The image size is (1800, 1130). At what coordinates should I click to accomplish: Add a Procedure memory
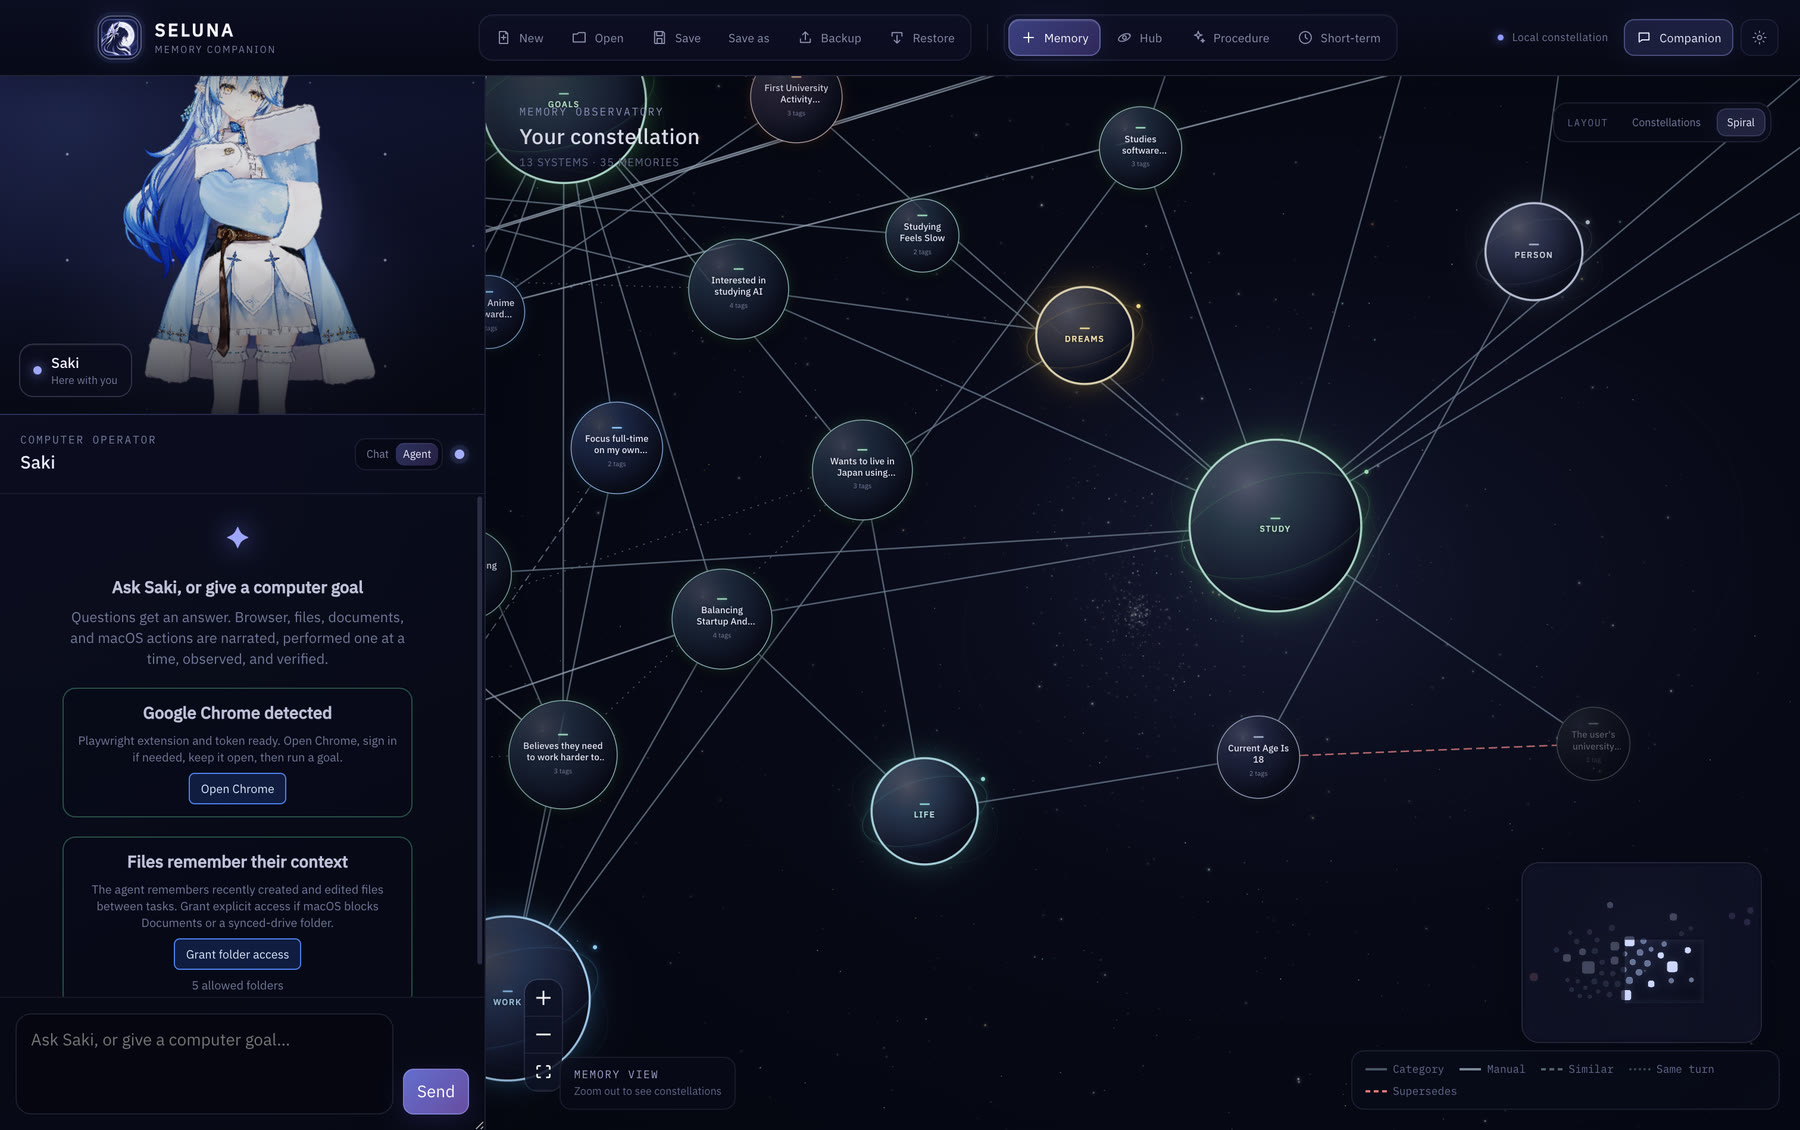1231,38
